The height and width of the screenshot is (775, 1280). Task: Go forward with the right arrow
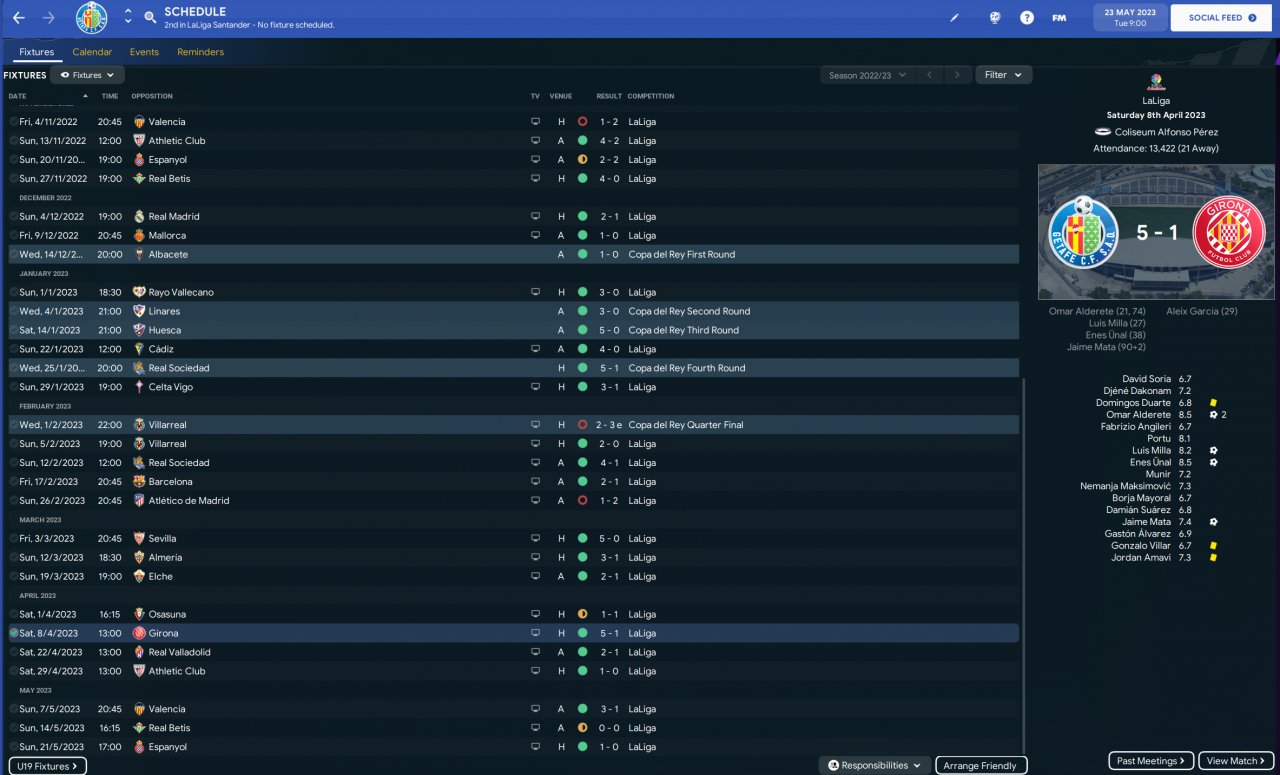(x=49, y=18)
